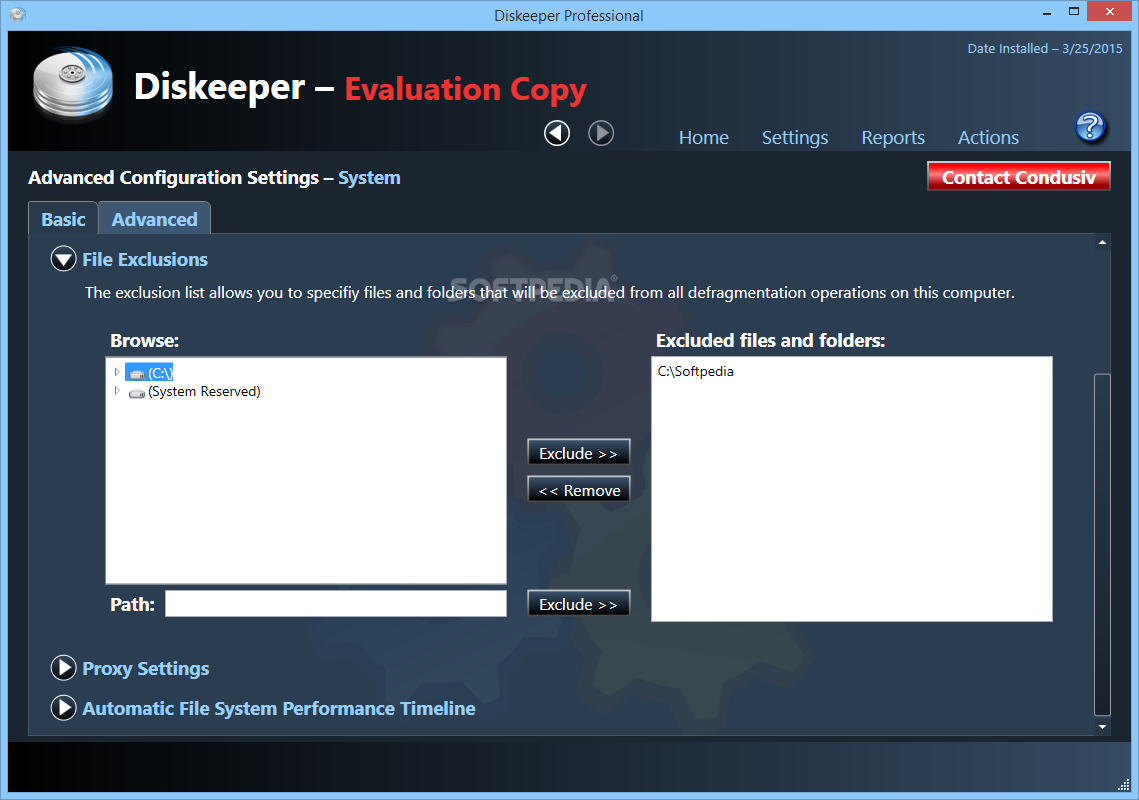Click the scrollbar up arrow
1139x800 pixels.
coord(1102,243)
